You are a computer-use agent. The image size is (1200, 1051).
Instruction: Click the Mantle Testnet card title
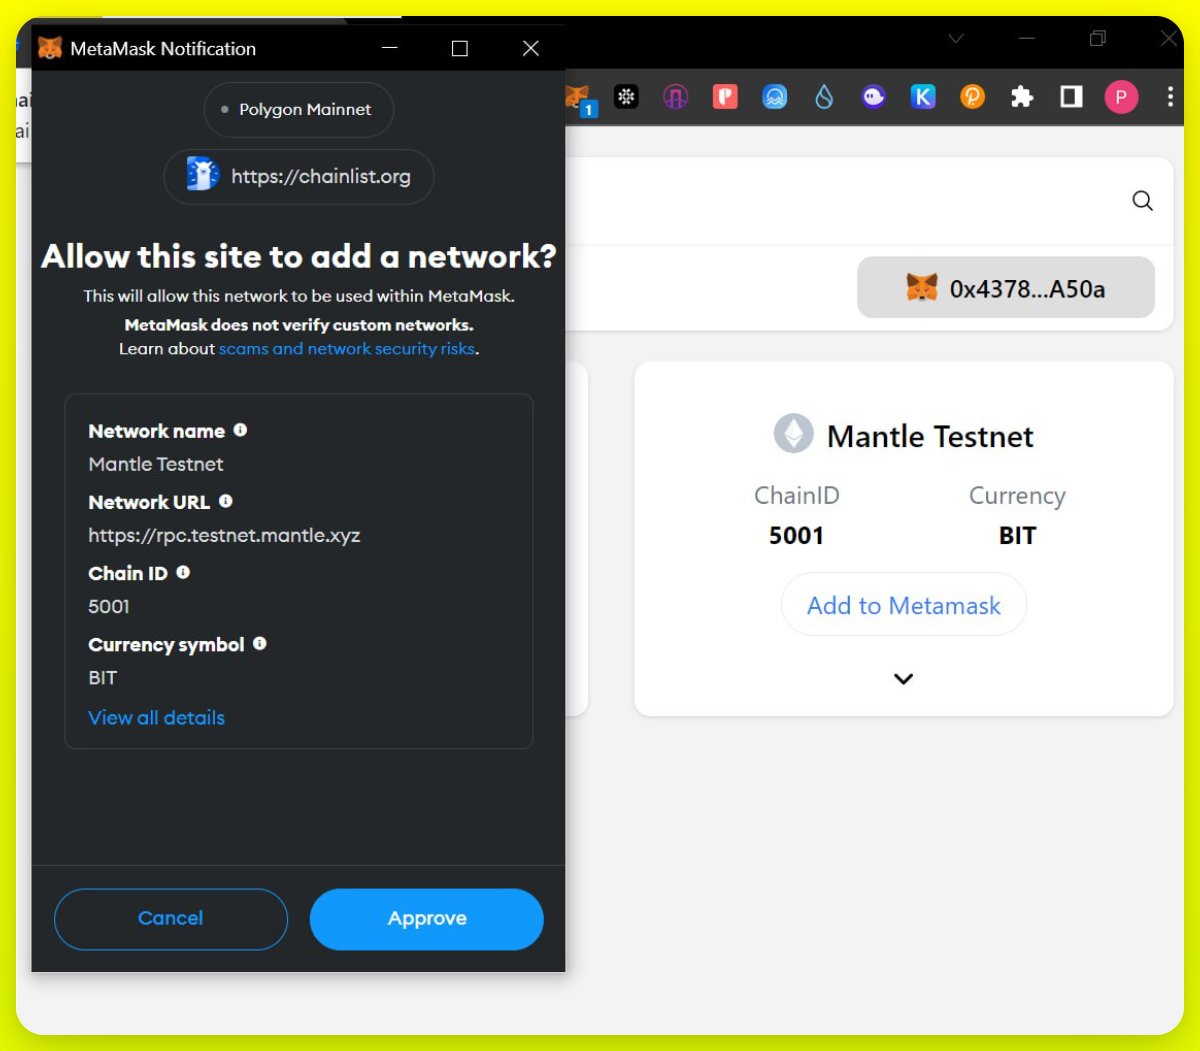pos(930,436)
